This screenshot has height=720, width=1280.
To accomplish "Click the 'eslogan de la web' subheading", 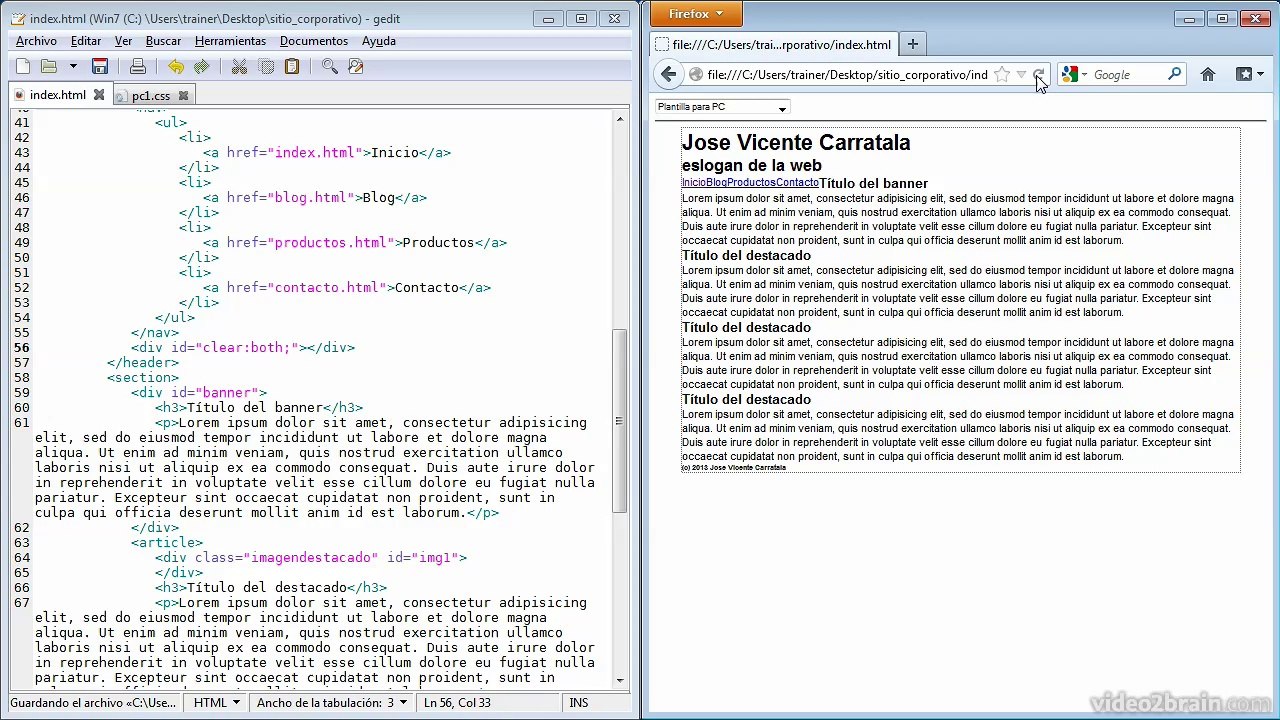I will (x=752, y=166).
